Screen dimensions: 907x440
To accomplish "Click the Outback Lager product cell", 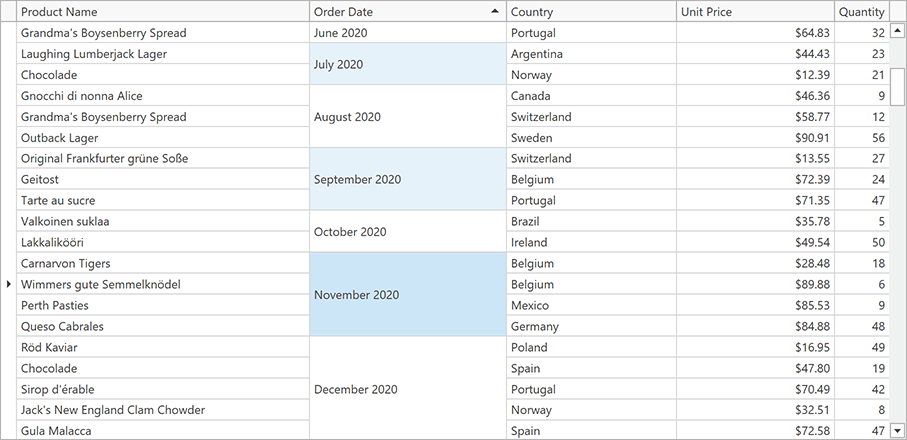I will (x=160, y=138).
